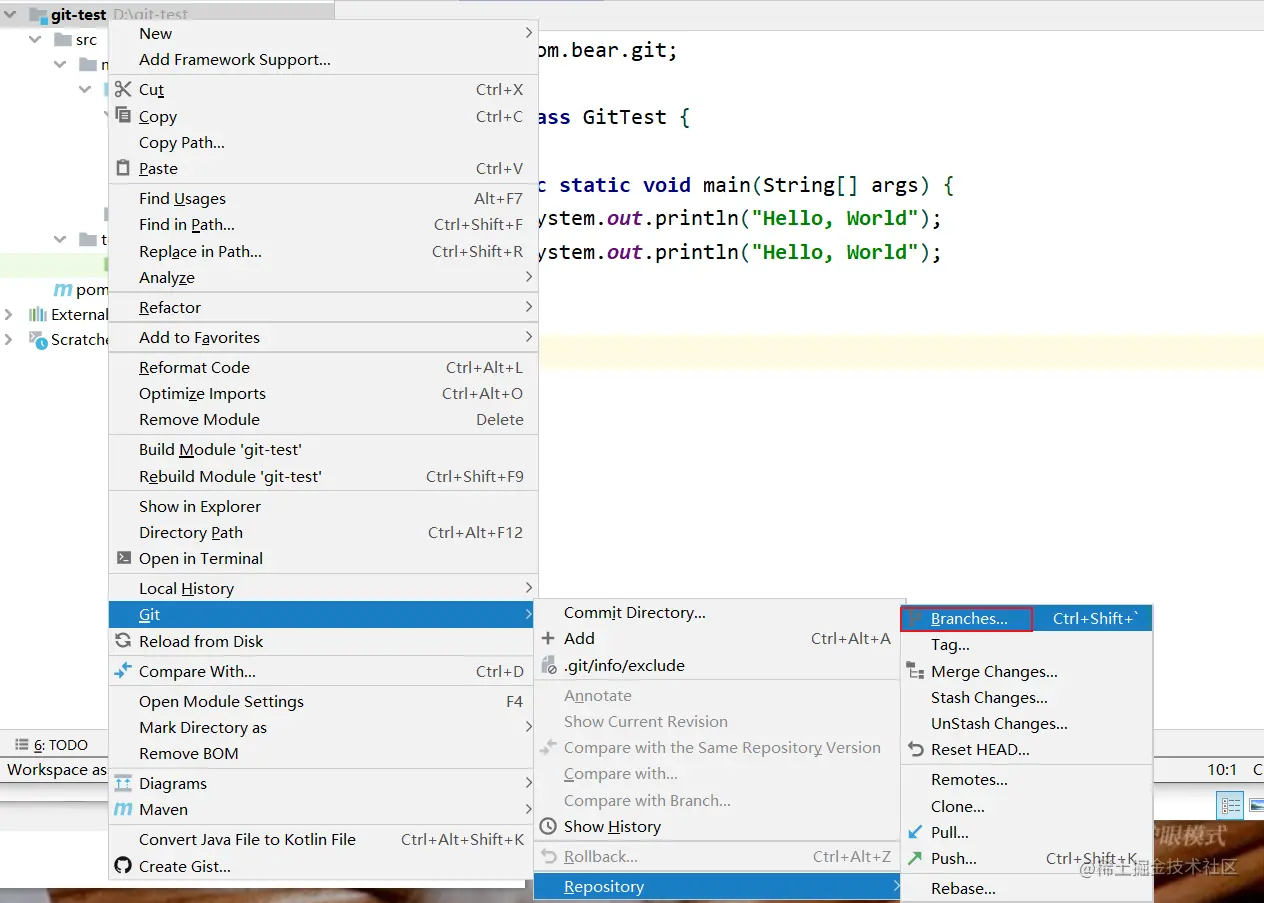Collapse the src folder node
Viewport: 1264px width, 903px height.
[35, 40]
